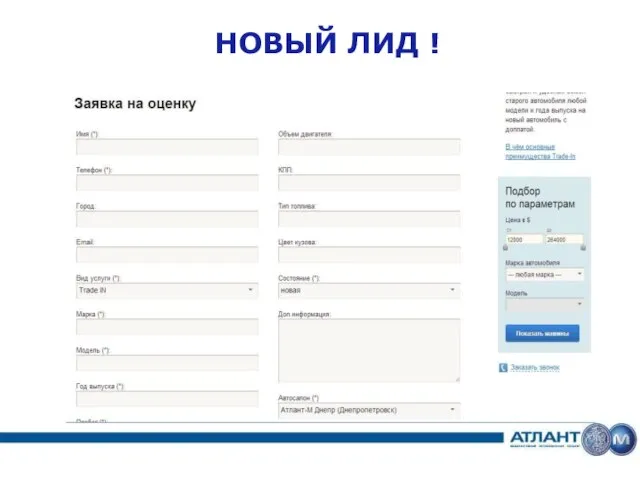The height and width of the screenshot is (480, 640).
Task: Open the Марка автомобиля любая марка dropdown
Action: tap(545, 275)
